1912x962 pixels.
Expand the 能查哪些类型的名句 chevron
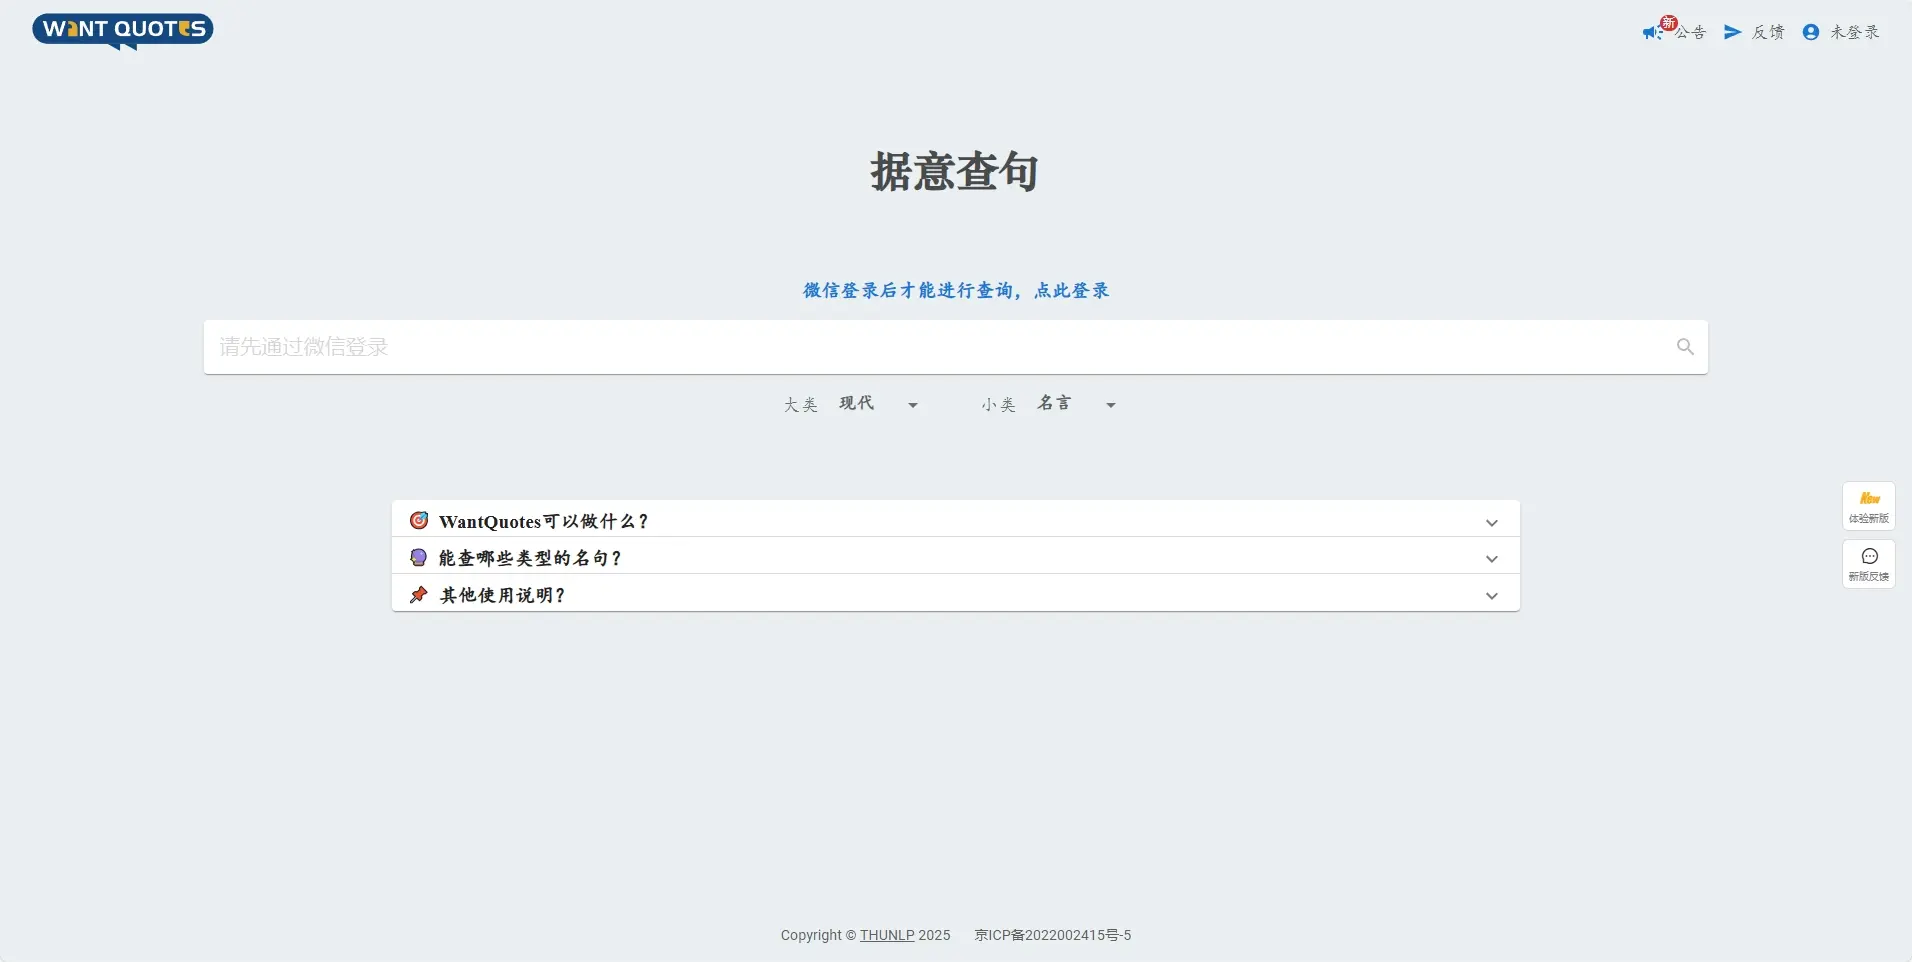click(1491, 559)
